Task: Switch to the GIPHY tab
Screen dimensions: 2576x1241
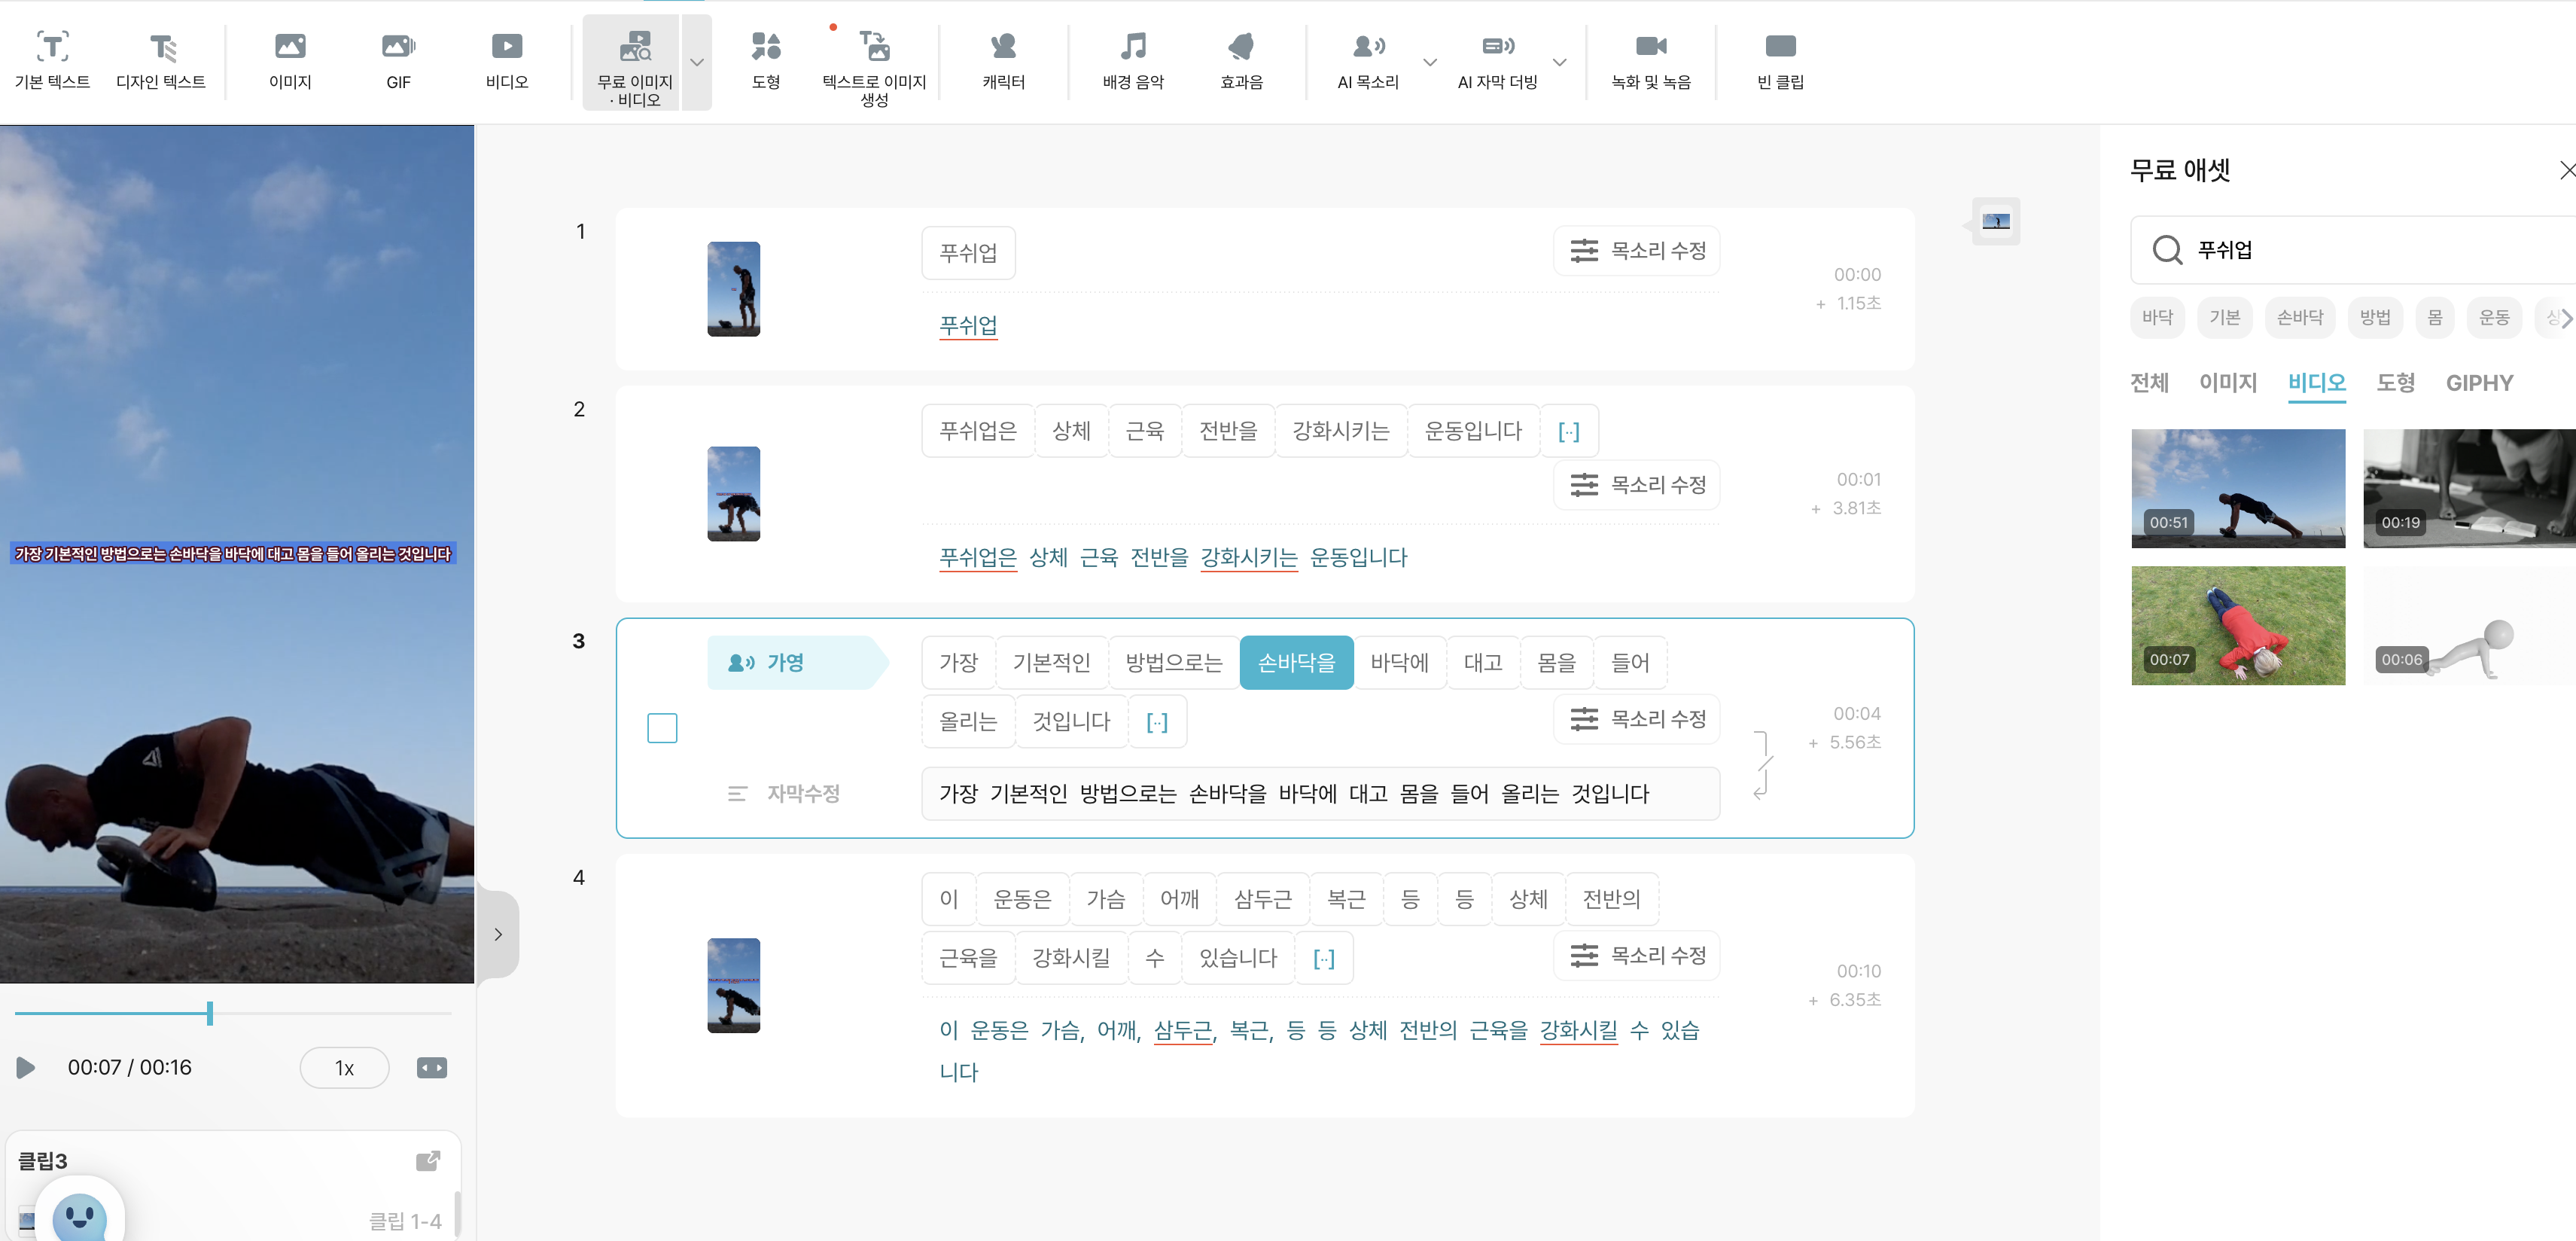Action: (2478, 382)
